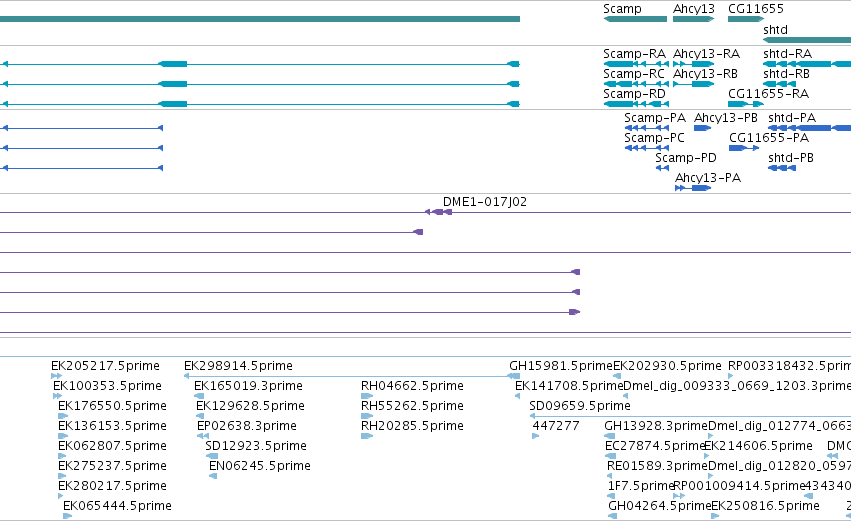Select the EN06245.5prime EST arrow

(213, 476)
